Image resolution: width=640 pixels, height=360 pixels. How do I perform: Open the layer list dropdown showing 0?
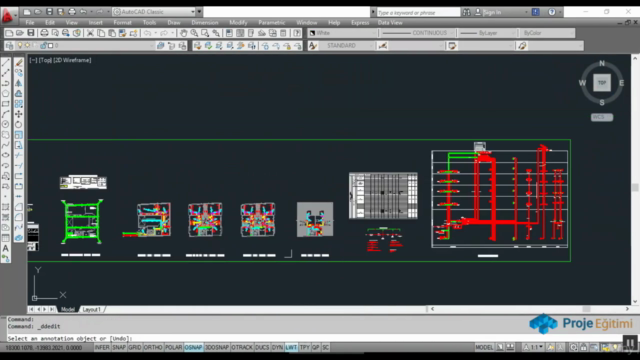pyautogui.click(x=85, y=46)
